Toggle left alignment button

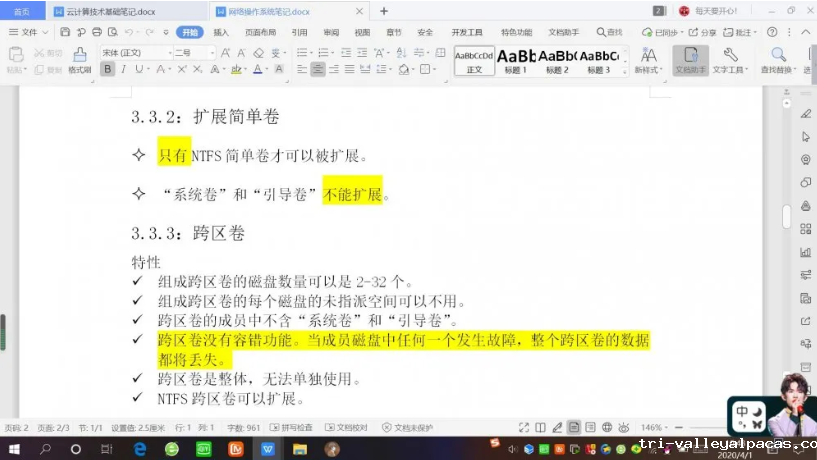[x=302, y=69]
